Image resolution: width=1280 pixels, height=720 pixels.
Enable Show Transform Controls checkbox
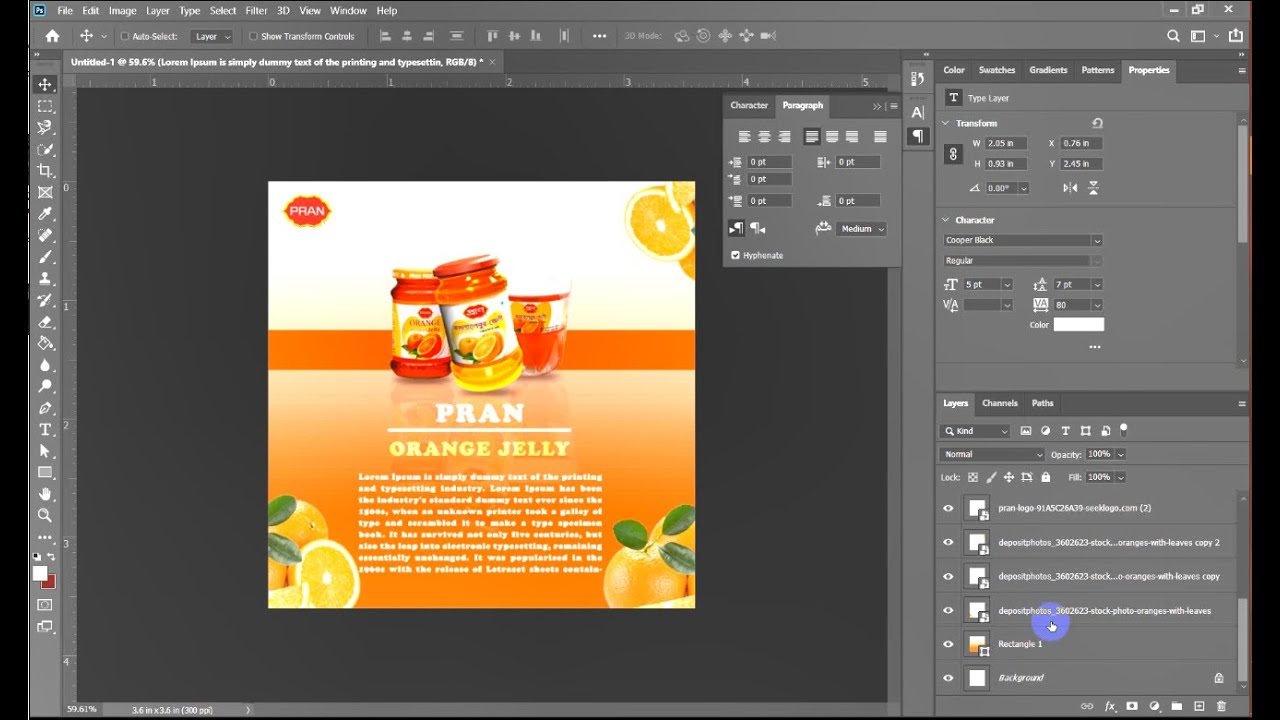tap(253, 36)
